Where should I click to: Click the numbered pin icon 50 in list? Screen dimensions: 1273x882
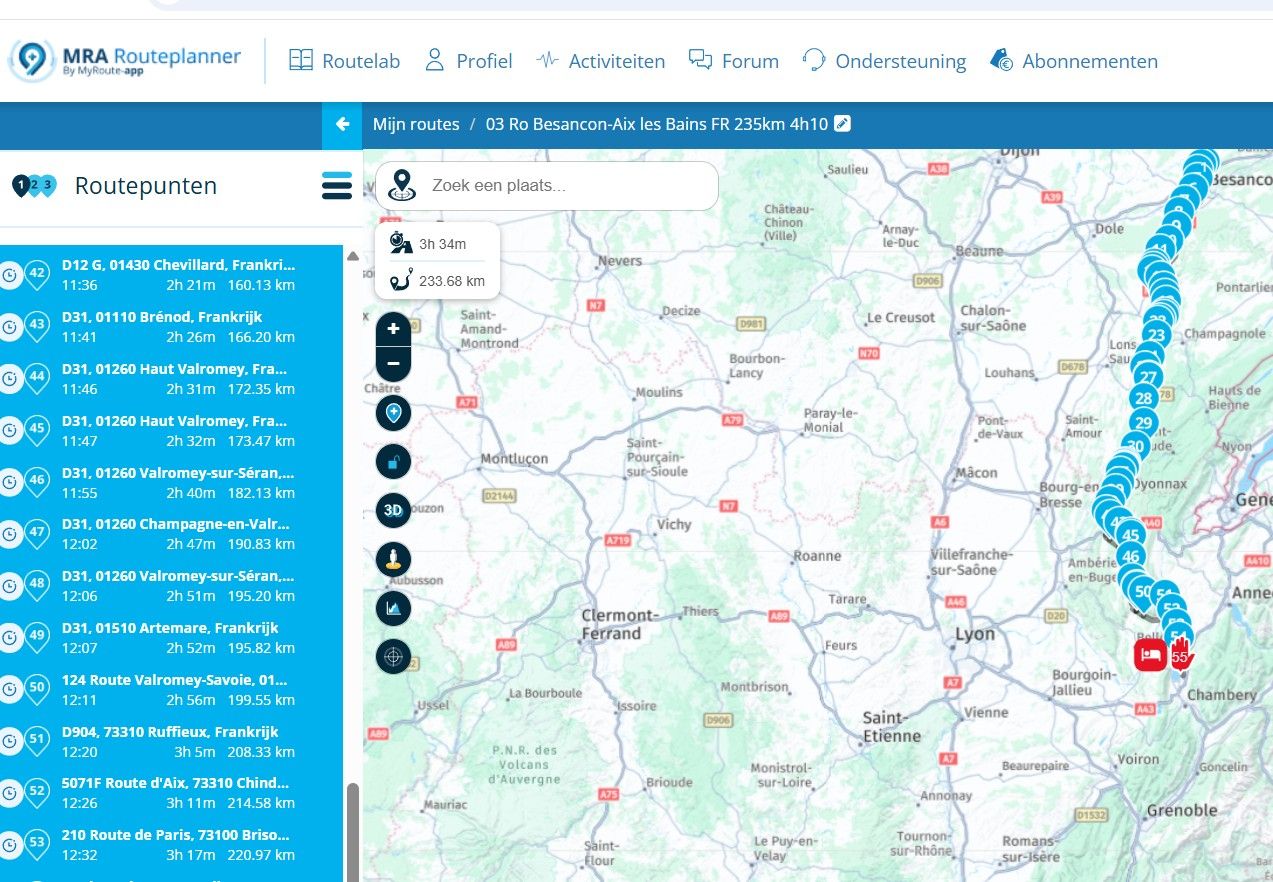(x=38, y=690)
